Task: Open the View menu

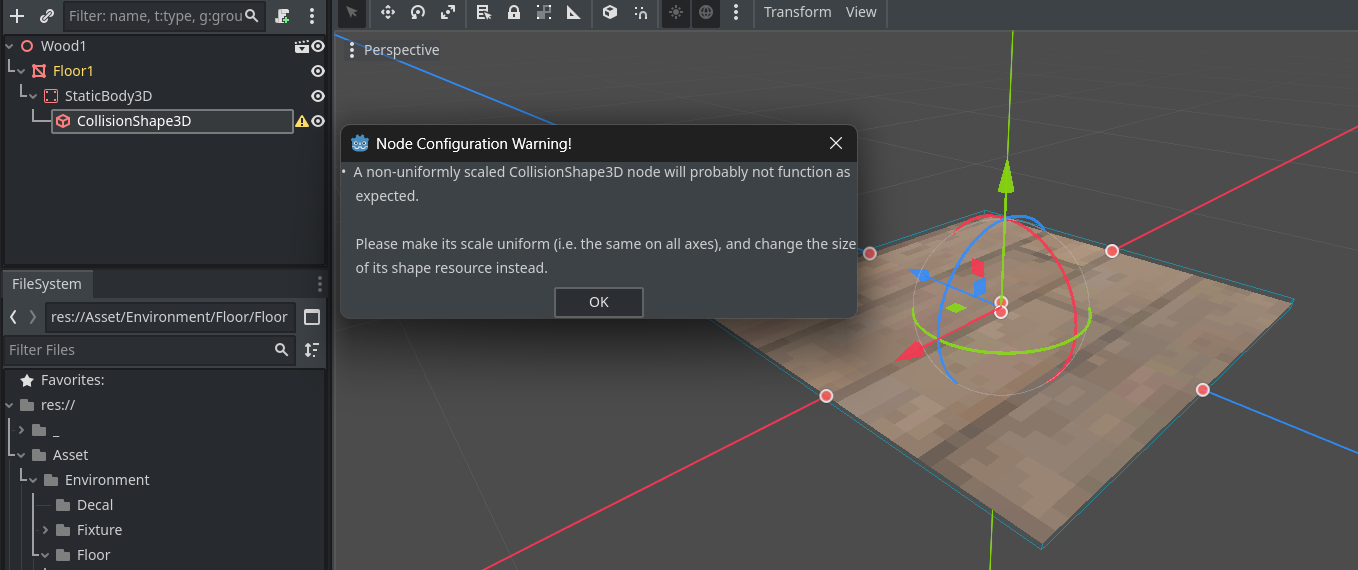Action: (861, 12)
